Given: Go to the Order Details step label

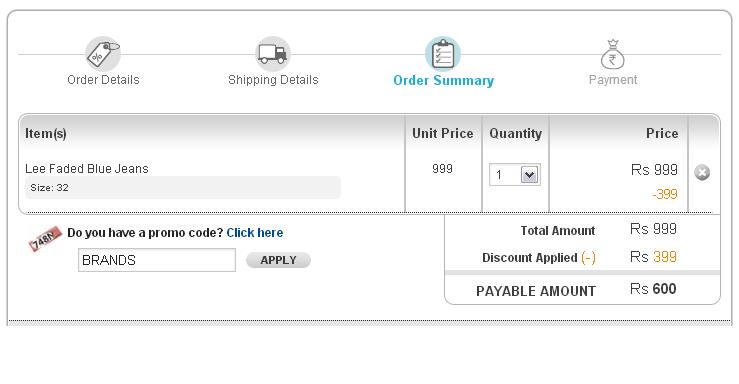Looking at the screenshot, I should [103, 80].
